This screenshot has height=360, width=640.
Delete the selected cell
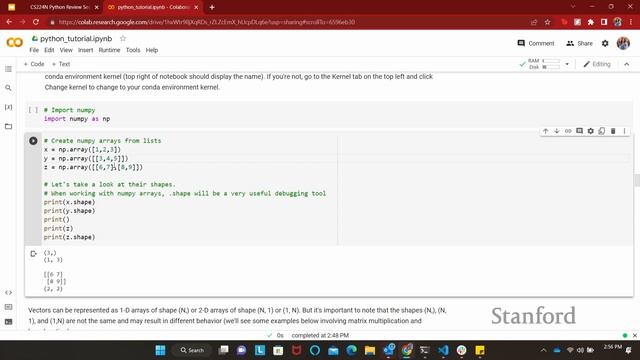pyautogui.click(x=613, y=131)
